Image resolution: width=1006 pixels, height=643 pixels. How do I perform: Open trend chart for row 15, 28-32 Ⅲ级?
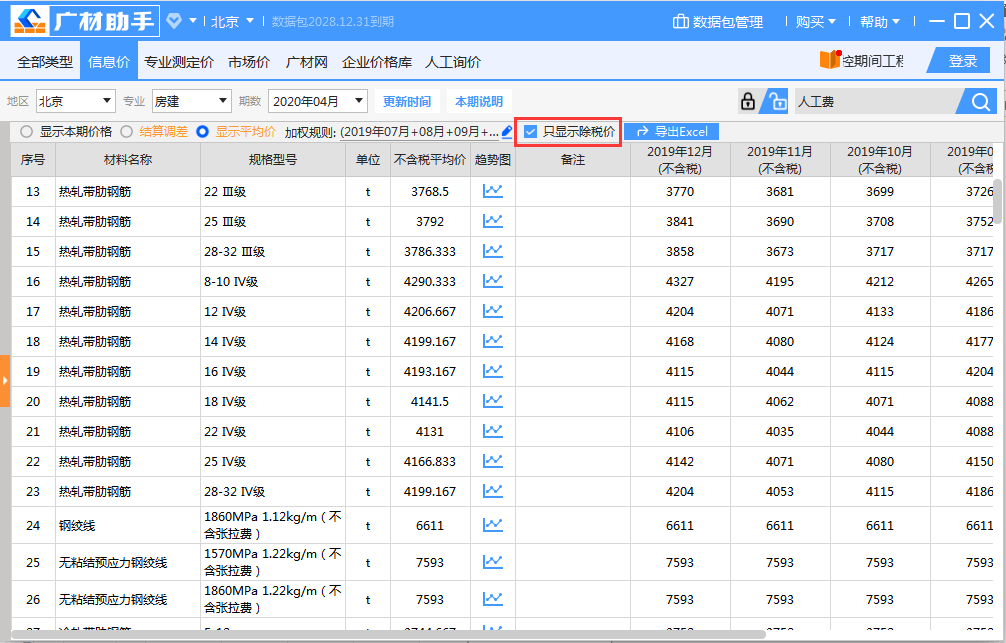(x=492, y=252)
